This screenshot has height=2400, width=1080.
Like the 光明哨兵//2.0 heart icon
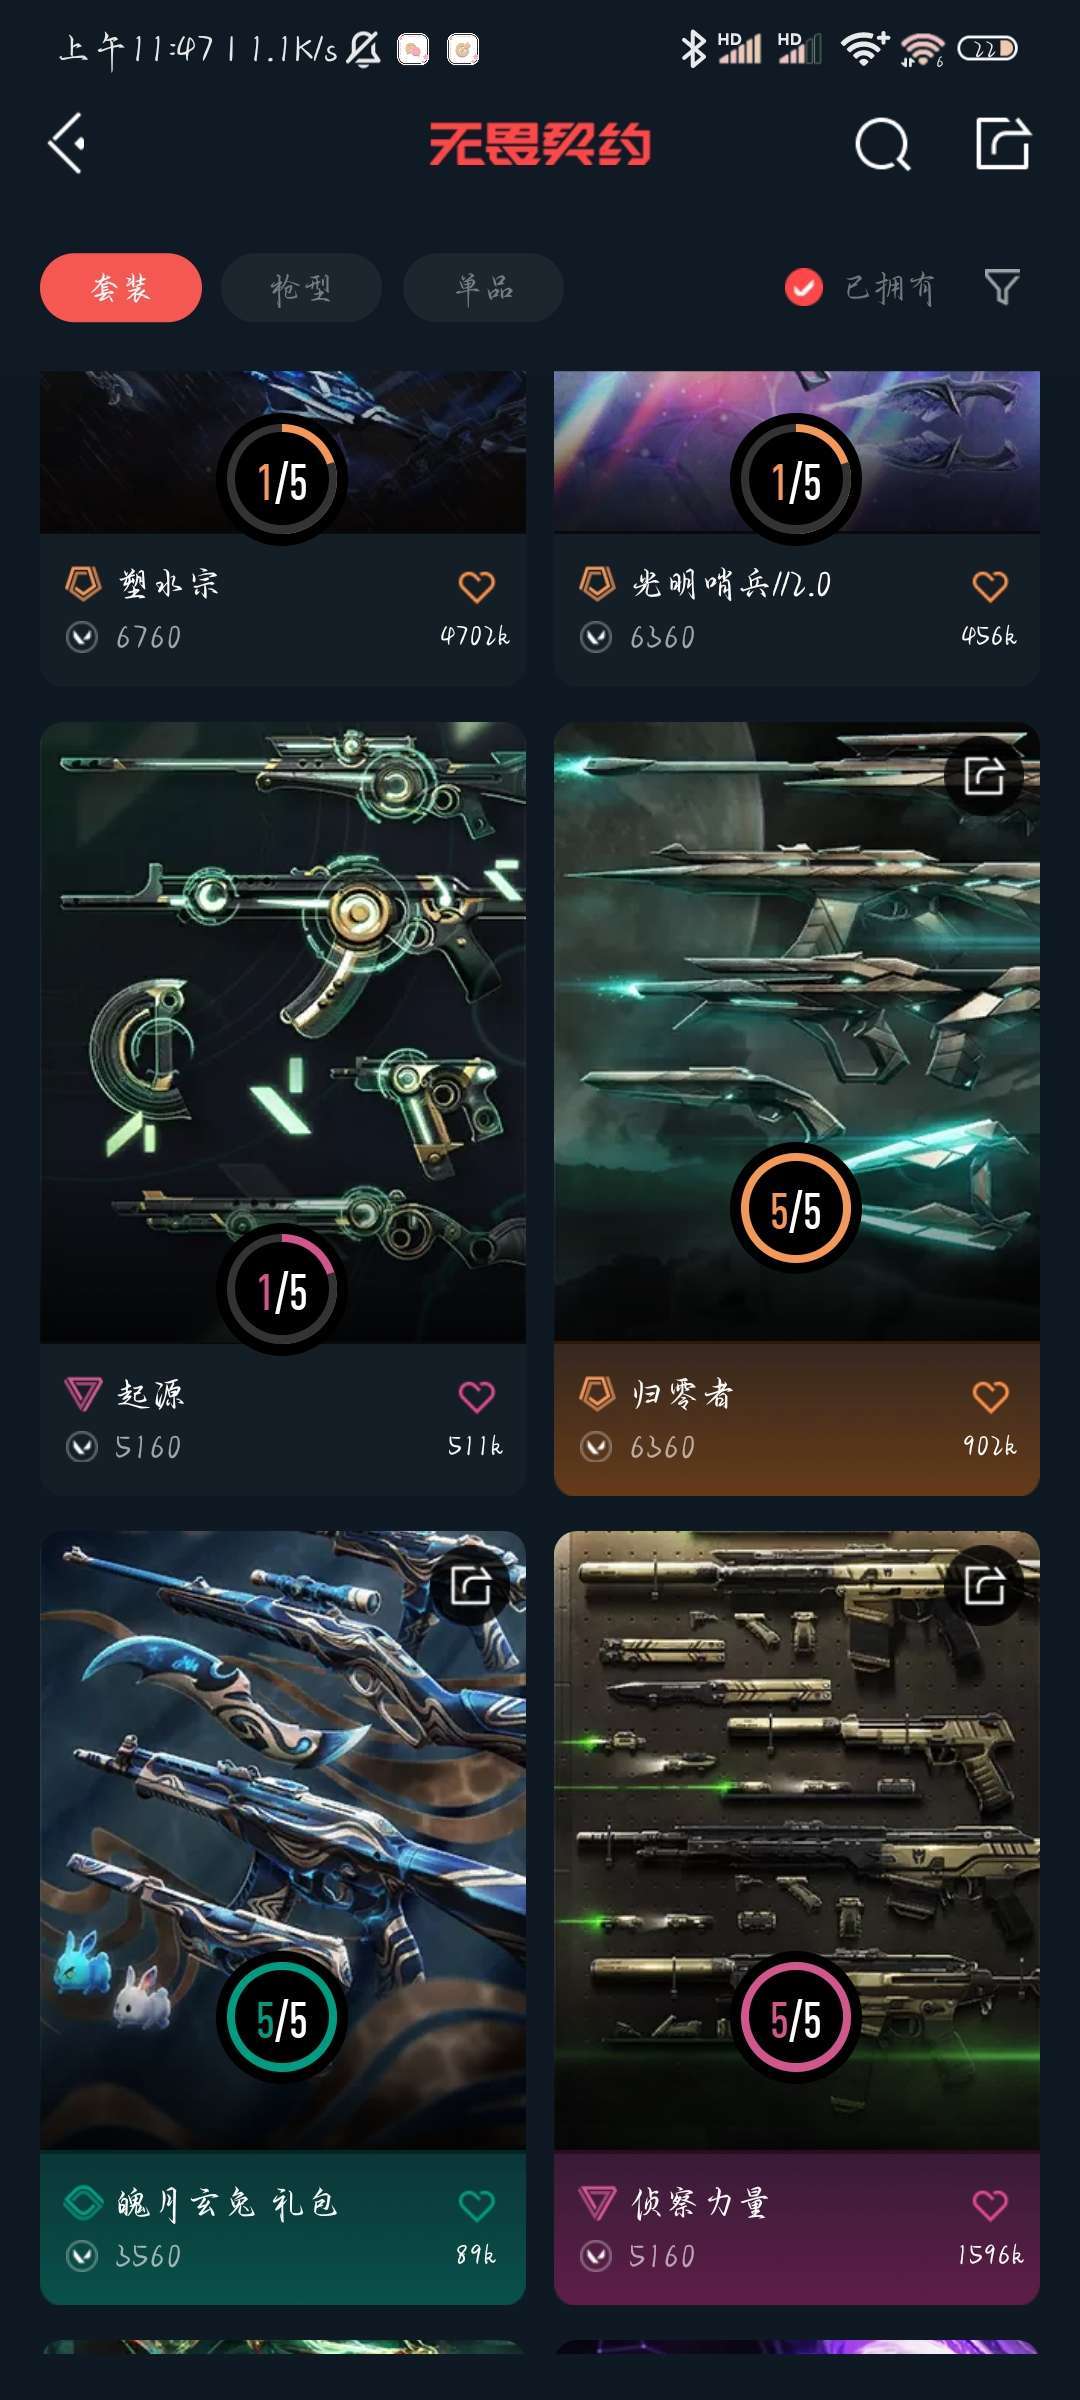tap(991, 586)
